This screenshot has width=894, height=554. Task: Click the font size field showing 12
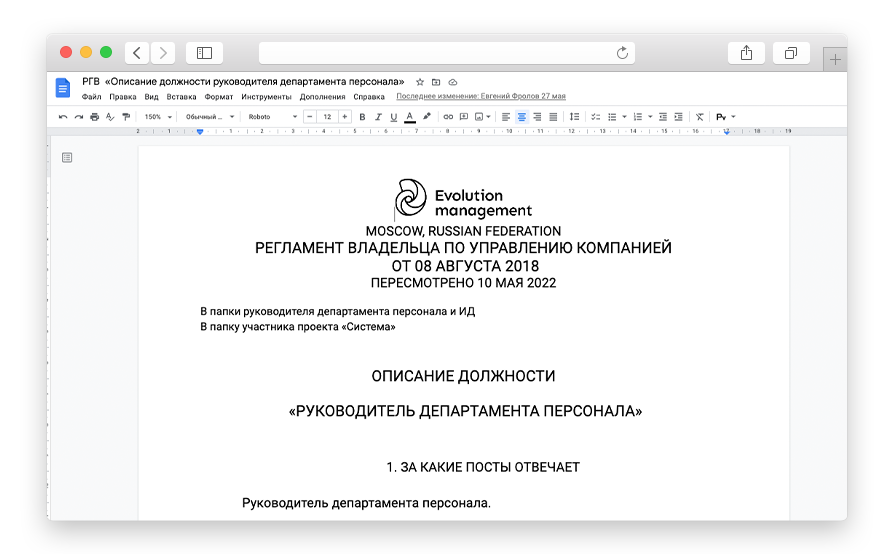click(327, 117)
